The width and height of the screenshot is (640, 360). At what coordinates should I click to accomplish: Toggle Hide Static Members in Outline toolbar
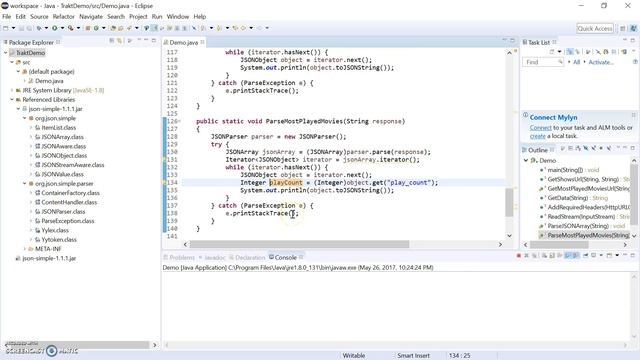click(593, 149)
